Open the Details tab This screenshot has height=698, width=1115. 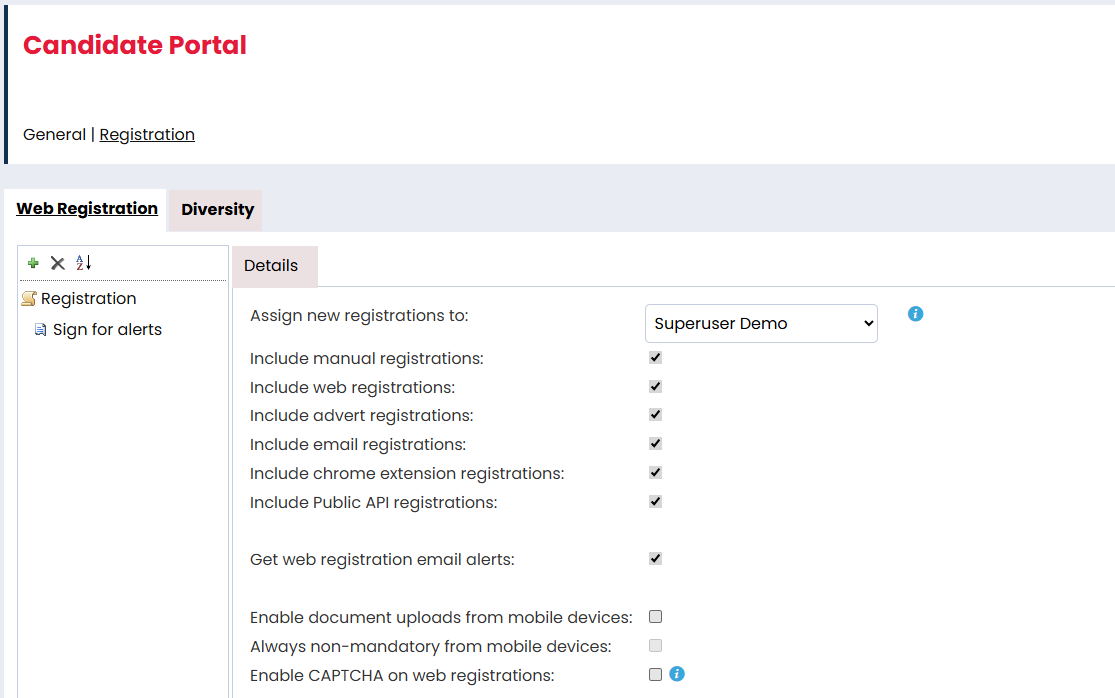coord(271,266)
